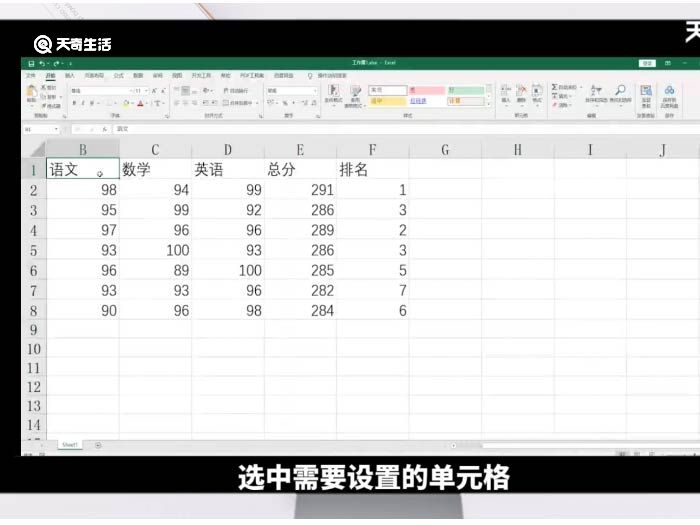
Task: Click the Decrease Font Size icon
Action: point(163,91)
